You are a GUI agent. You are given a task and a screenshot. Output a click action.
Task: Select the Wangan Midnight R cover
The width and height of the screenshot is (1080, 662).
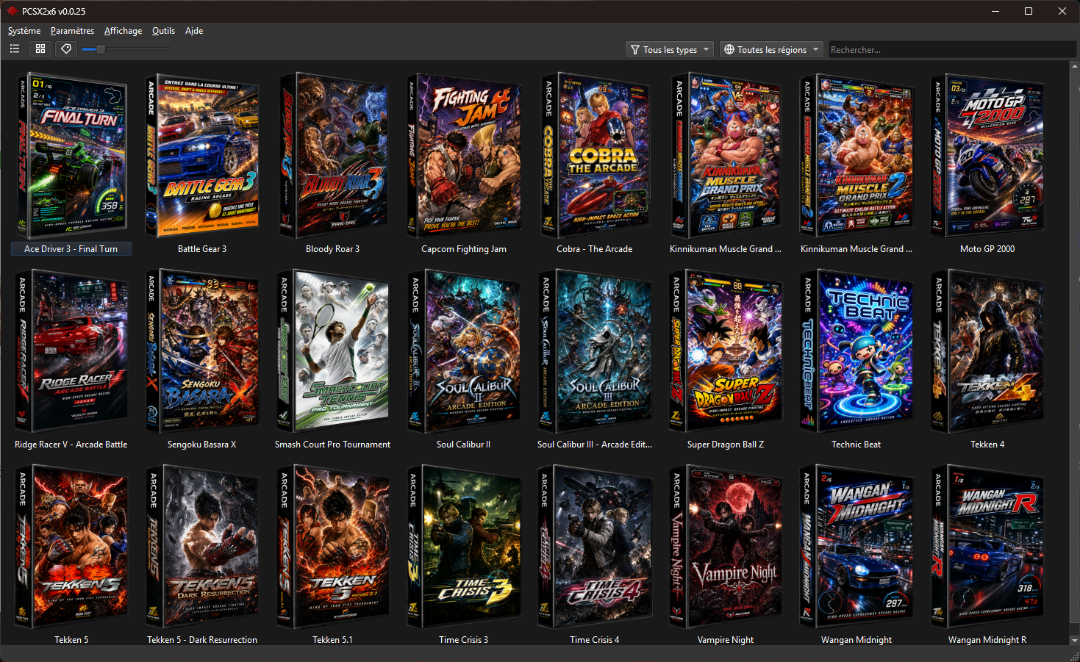[987, 546]
